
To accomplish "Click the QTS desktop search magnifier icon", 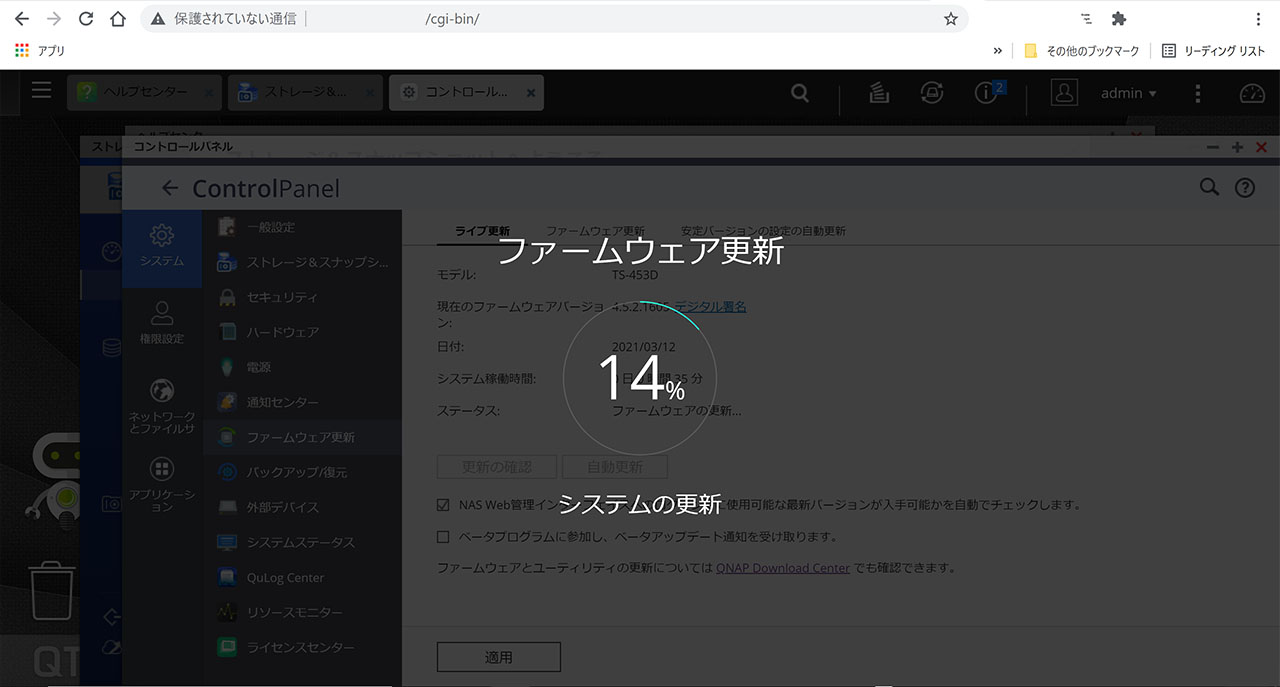I will (799, 93).
